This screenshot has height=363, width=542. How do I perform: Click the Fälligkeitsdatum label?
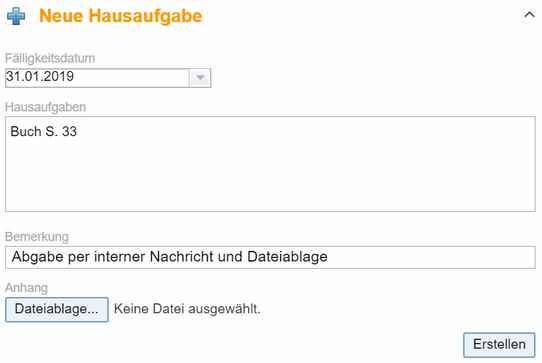pyautogui.click(x=50, y=58)
